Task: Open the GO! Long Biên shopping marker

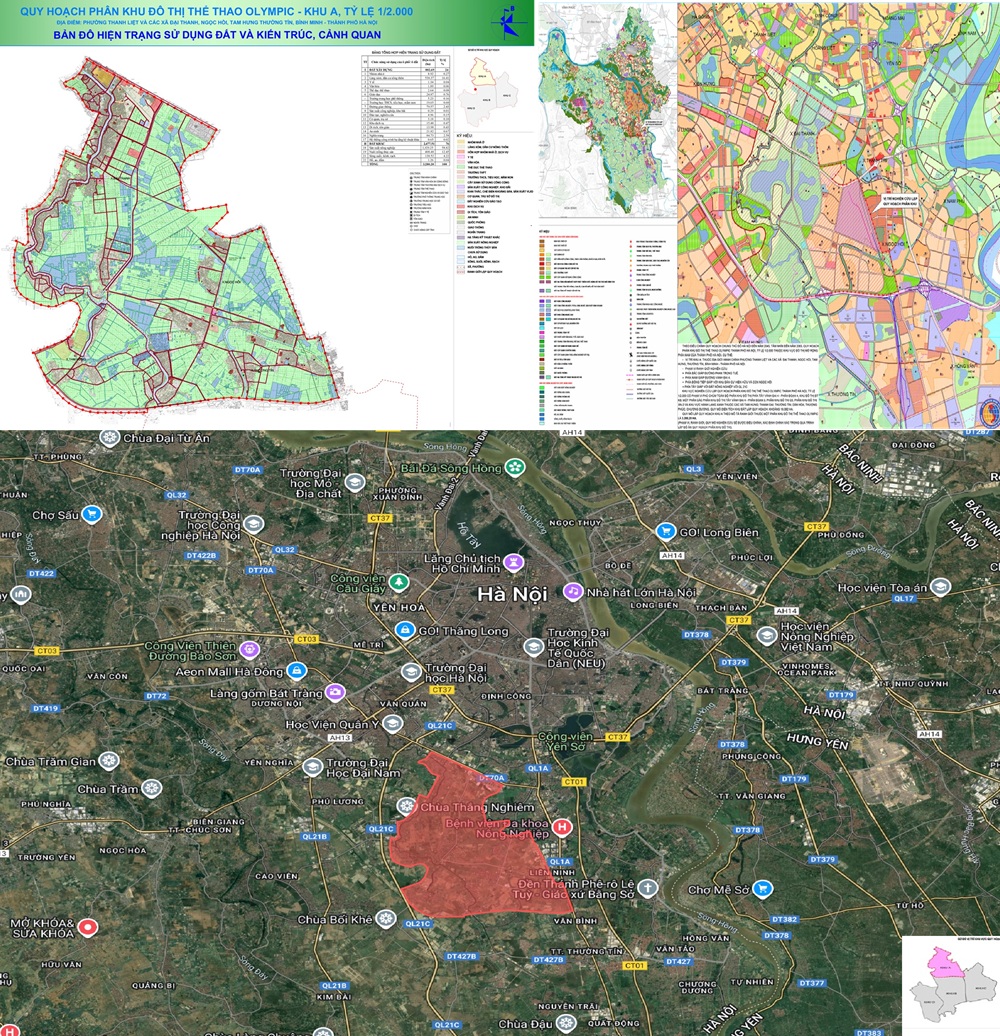Action: pyautogui.click(x=666, y=531)
